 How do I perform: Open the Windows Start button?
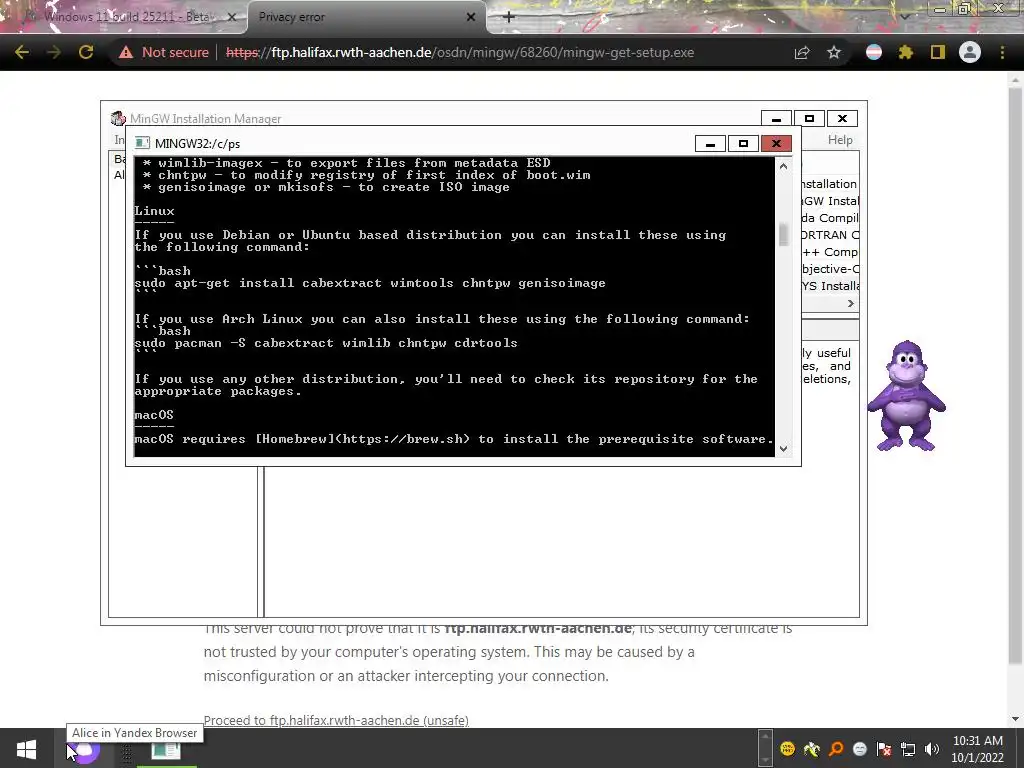(26, 748)
